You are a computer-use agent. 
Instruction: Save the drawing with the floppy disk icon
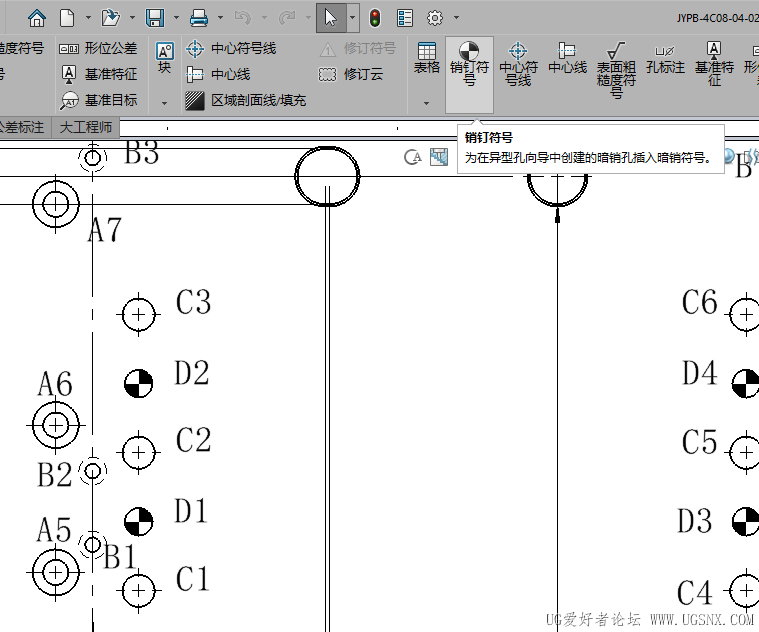coord(155,18)
